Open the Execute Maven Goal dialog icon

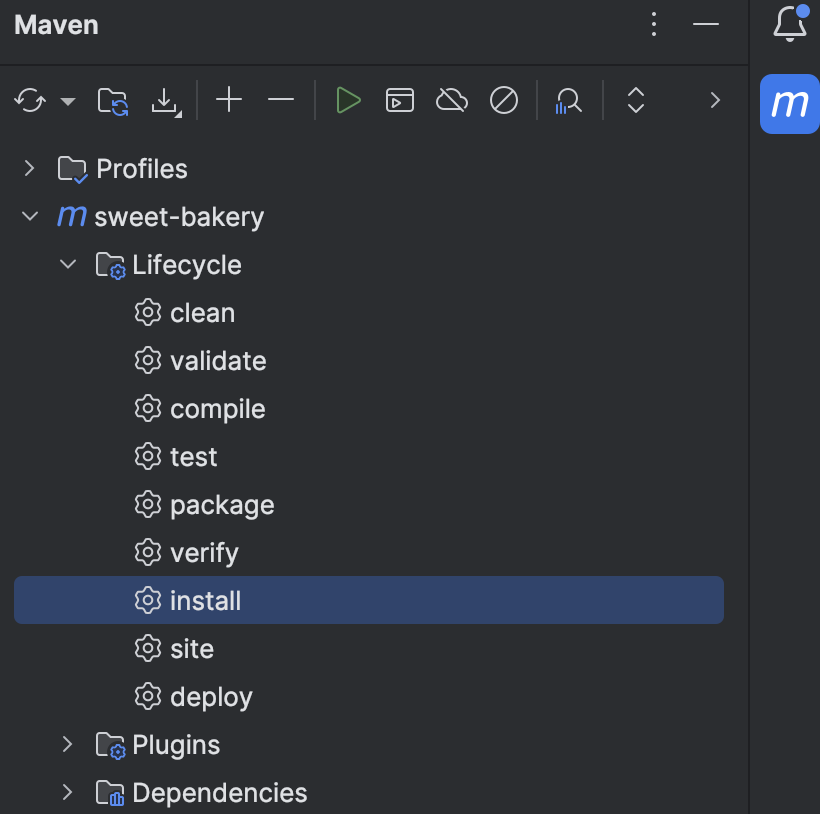(x=400, y=100)
